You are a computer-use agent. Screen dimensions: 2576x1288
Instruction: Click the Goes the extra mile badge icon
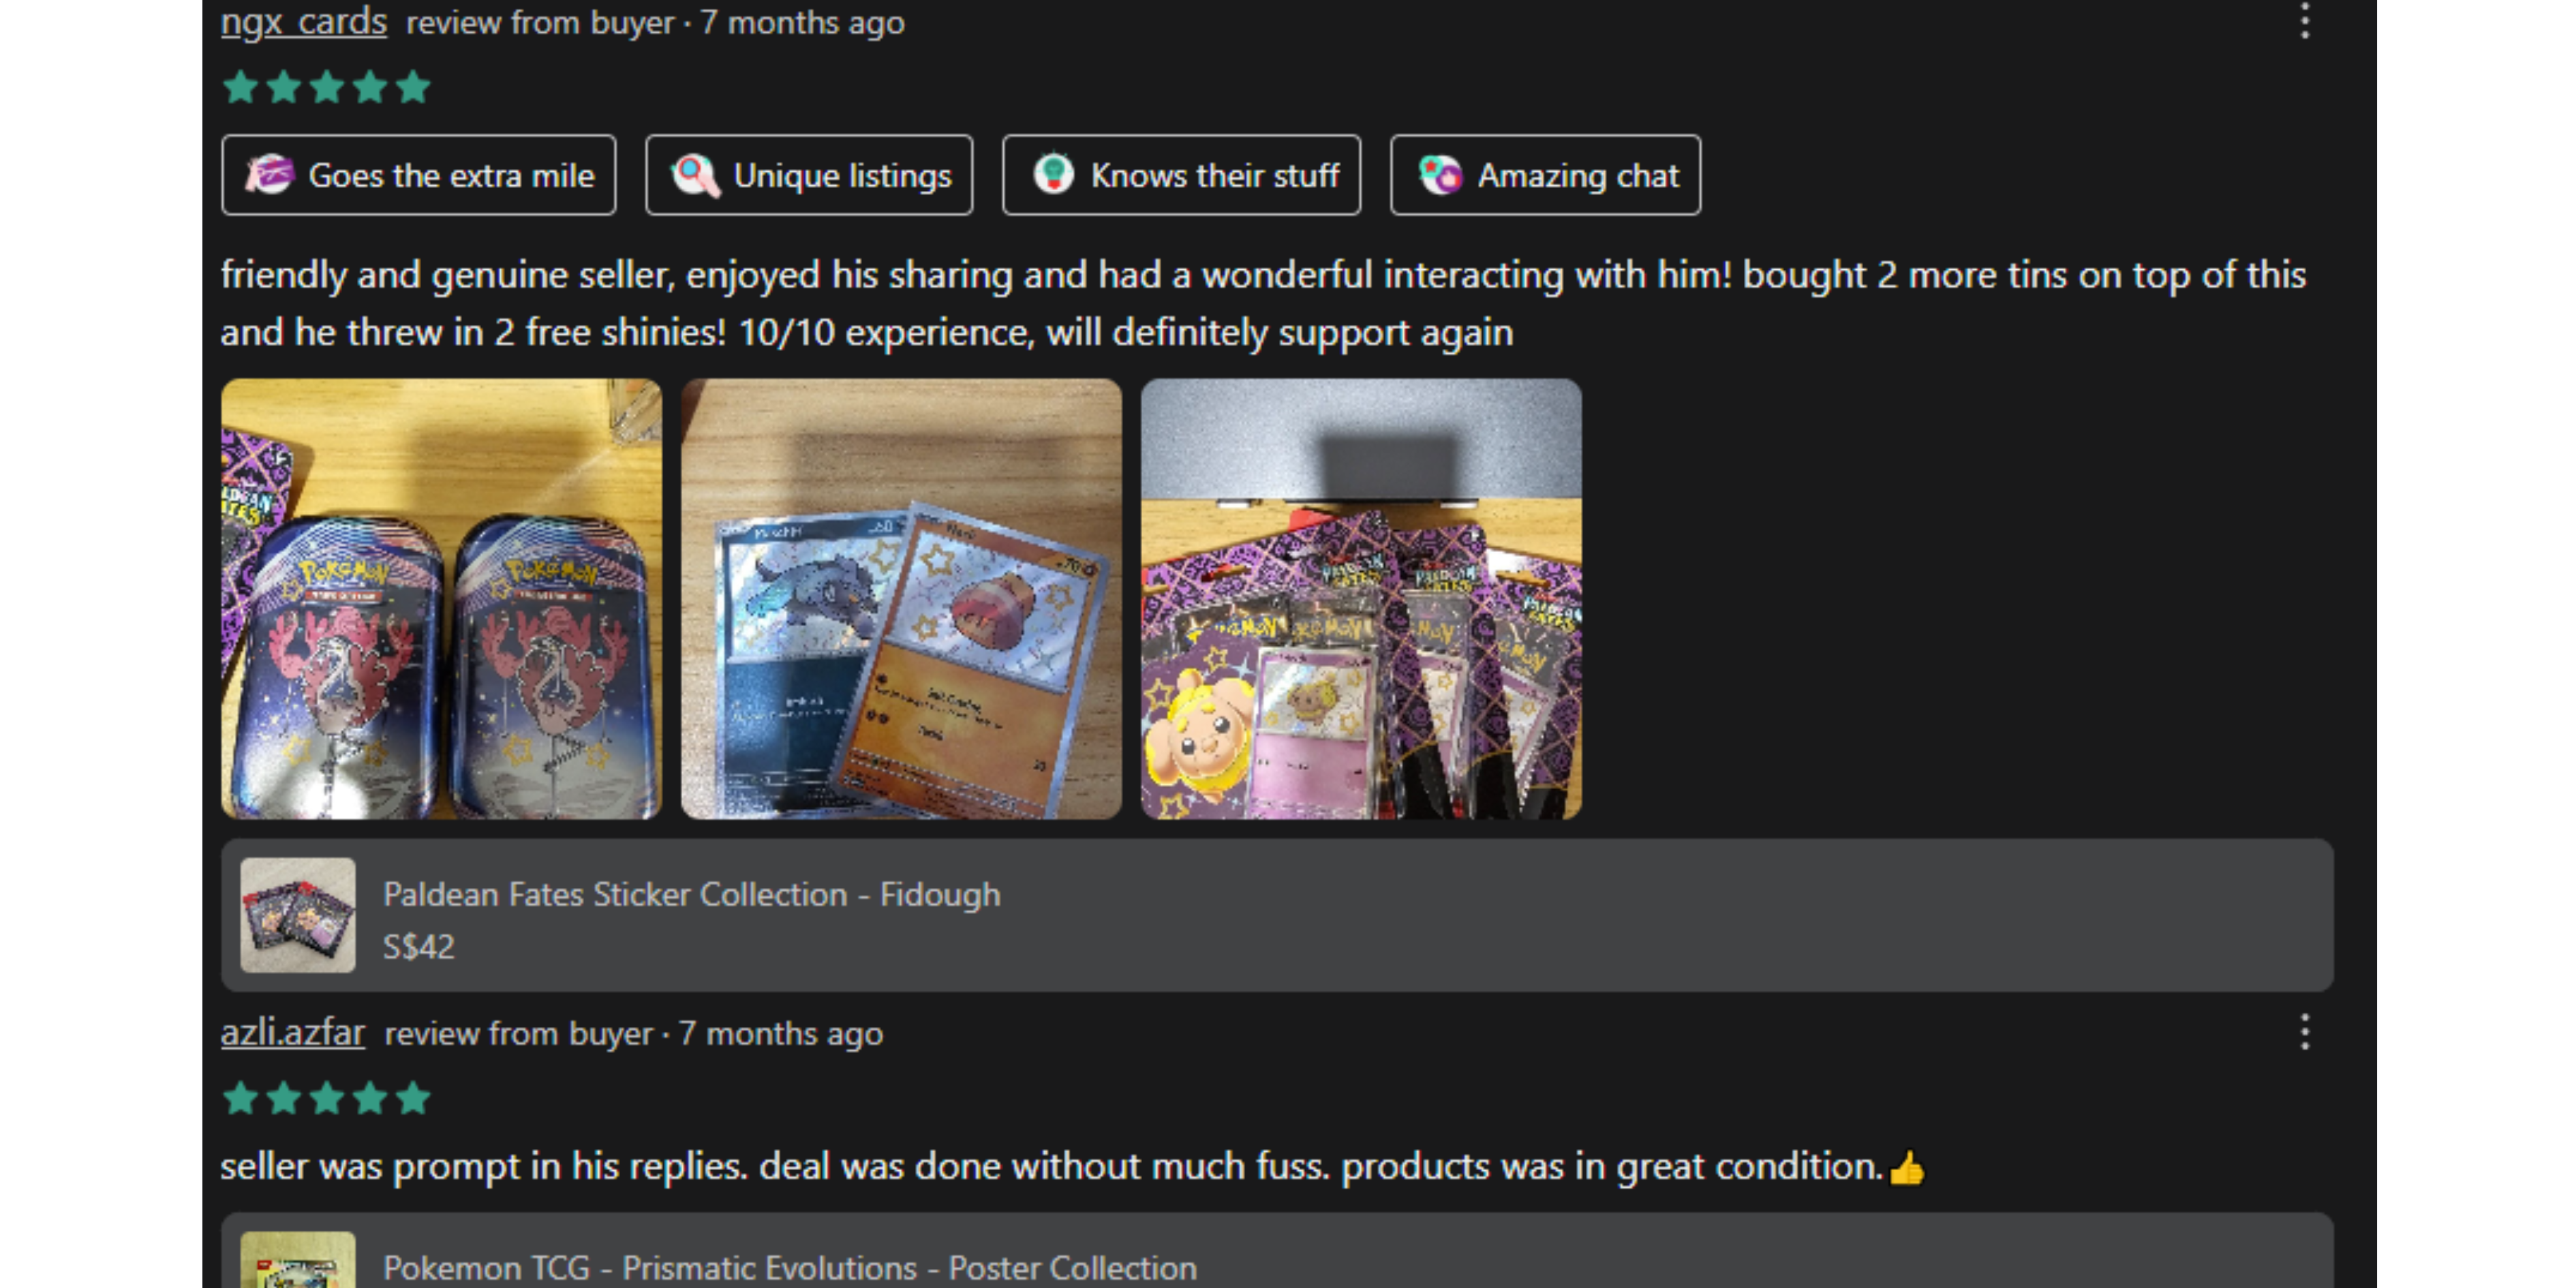tap(269, 175)
